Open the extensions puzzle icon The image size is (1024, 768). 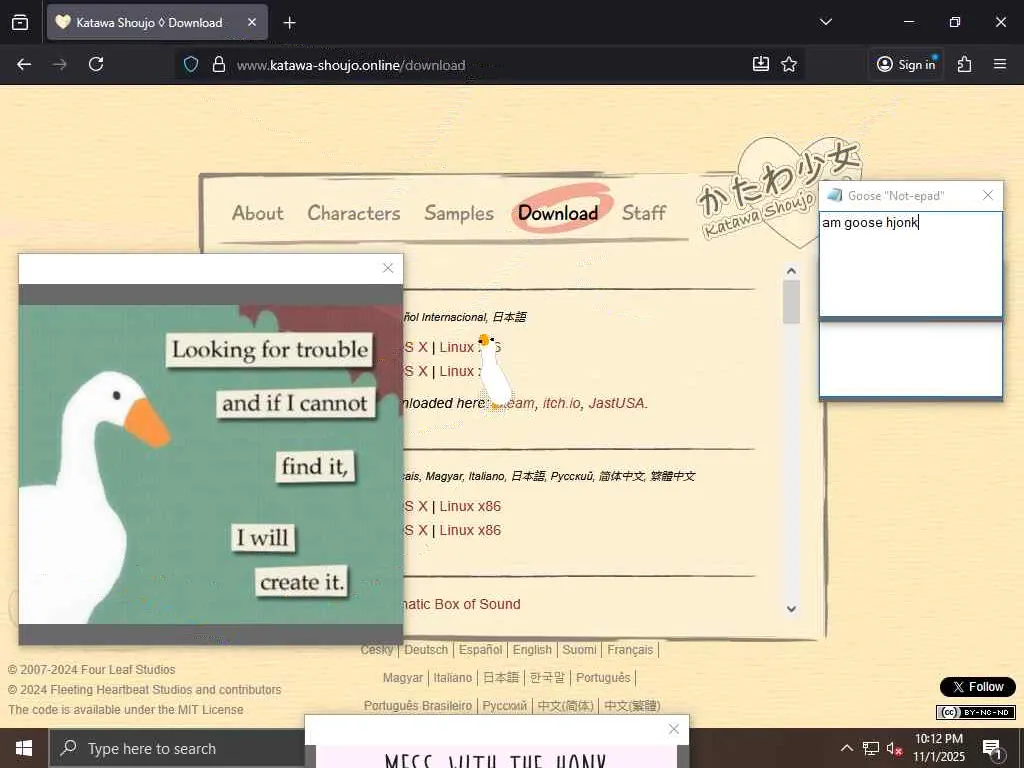[965, 64]
